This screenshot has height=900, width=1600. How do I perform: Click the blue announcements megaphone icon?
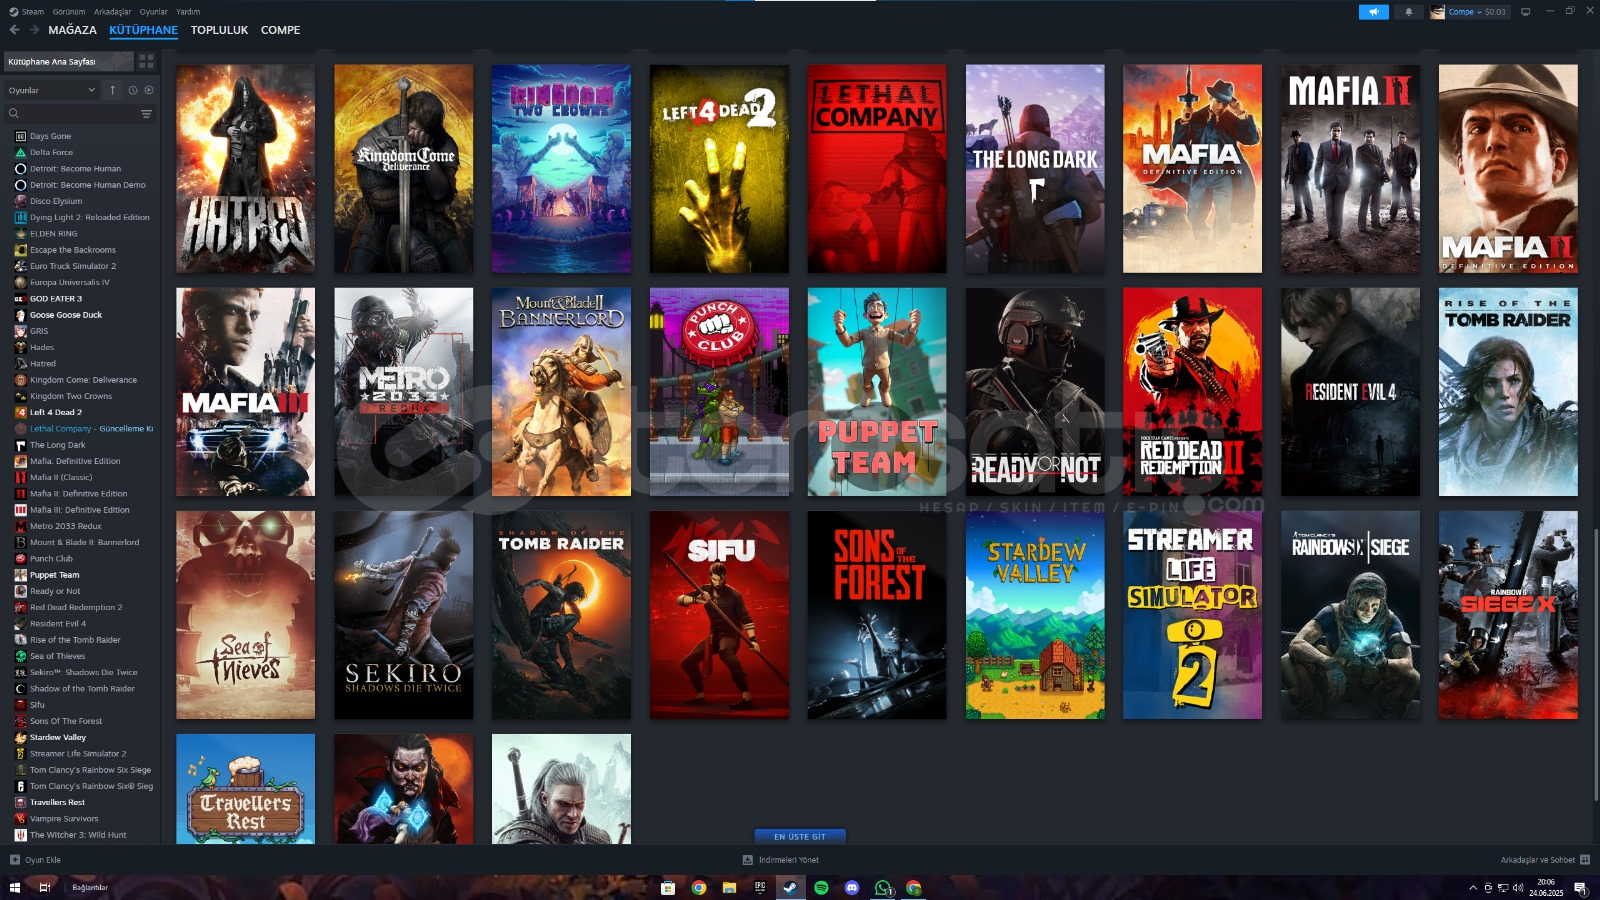(x=1374, y=12)
